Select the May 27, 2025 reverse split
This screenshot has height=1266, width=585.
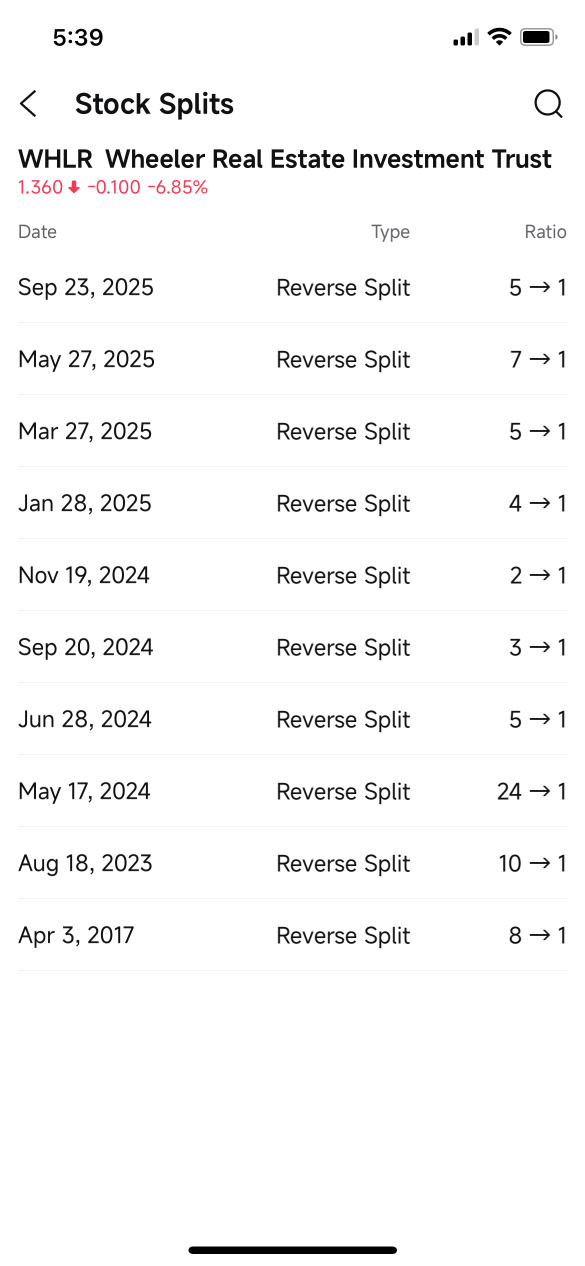pos(292,360)
